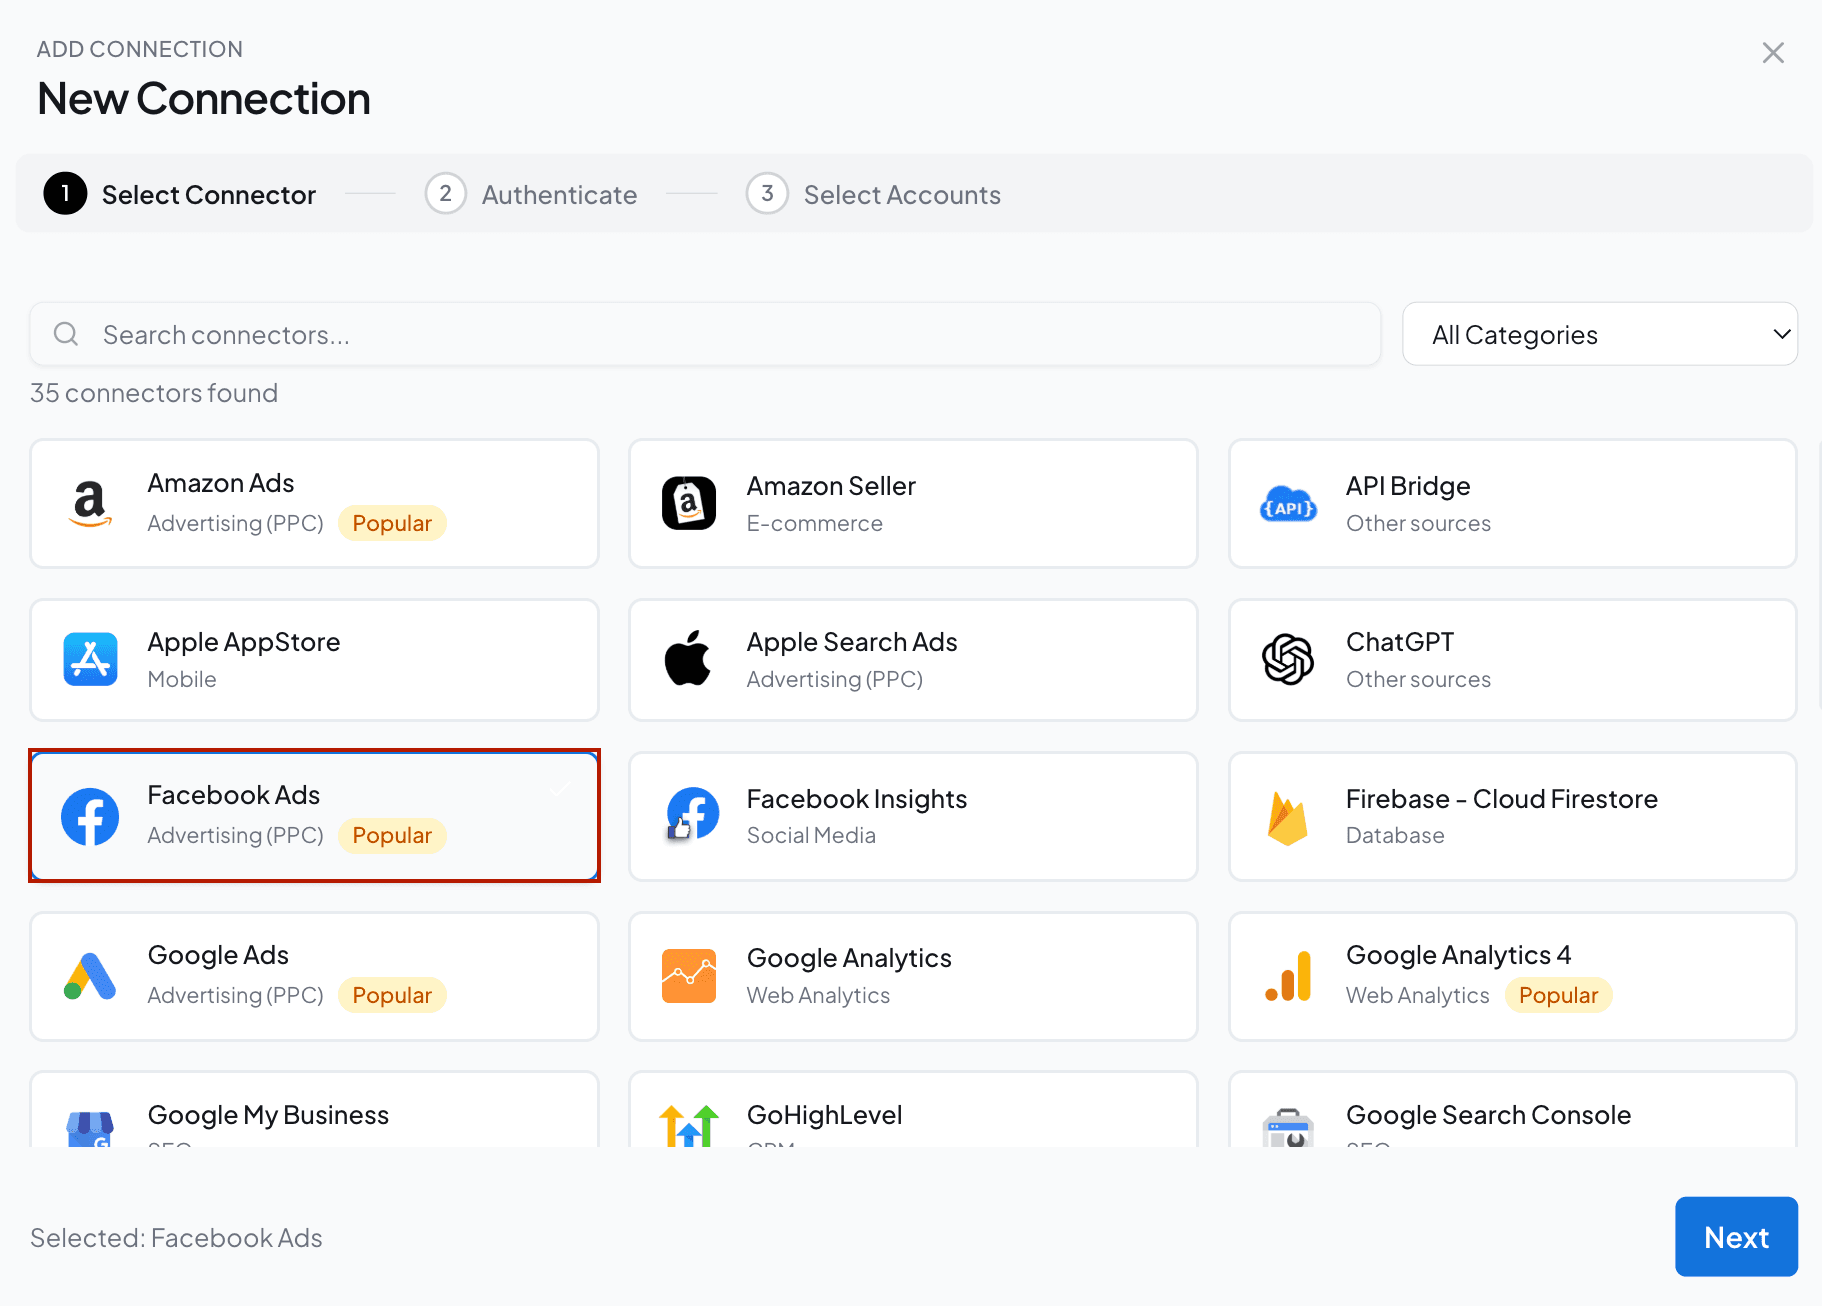Click the Facebook Ads logo icon
1822x1306 pixels.
click(x=90, y=817)
